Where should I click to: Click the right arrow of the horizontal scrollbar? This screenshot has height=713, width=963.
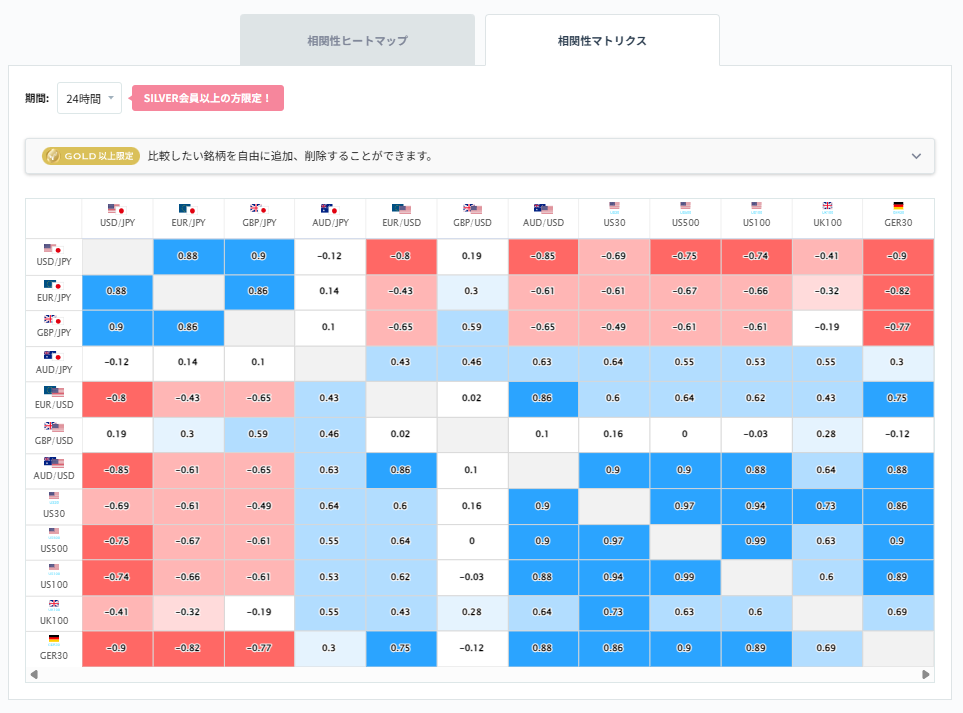[x=926, y=676]
